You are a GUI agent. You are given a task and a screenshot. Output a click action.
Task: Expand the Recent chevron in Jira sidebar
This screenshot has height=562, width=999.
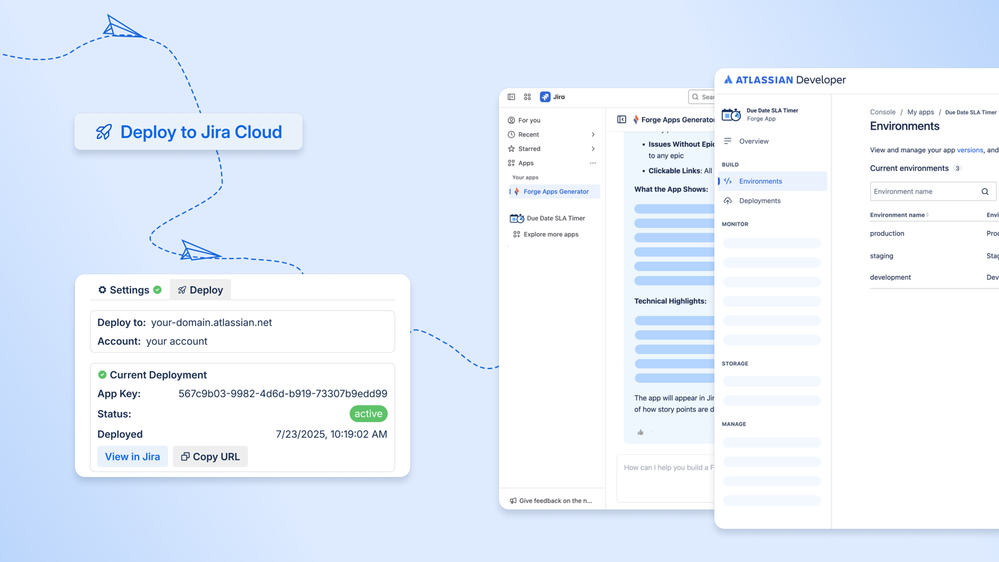click(x=593, y=134)
